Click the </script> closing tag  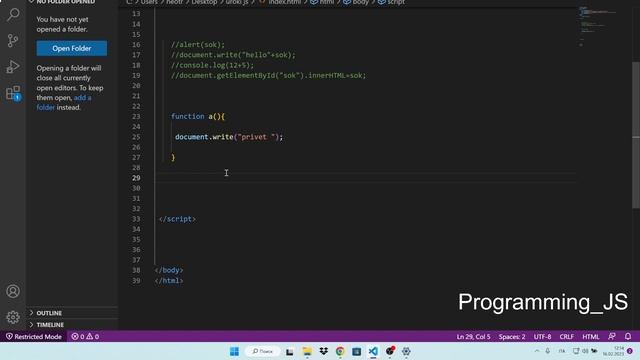click(x=177, y=219)
